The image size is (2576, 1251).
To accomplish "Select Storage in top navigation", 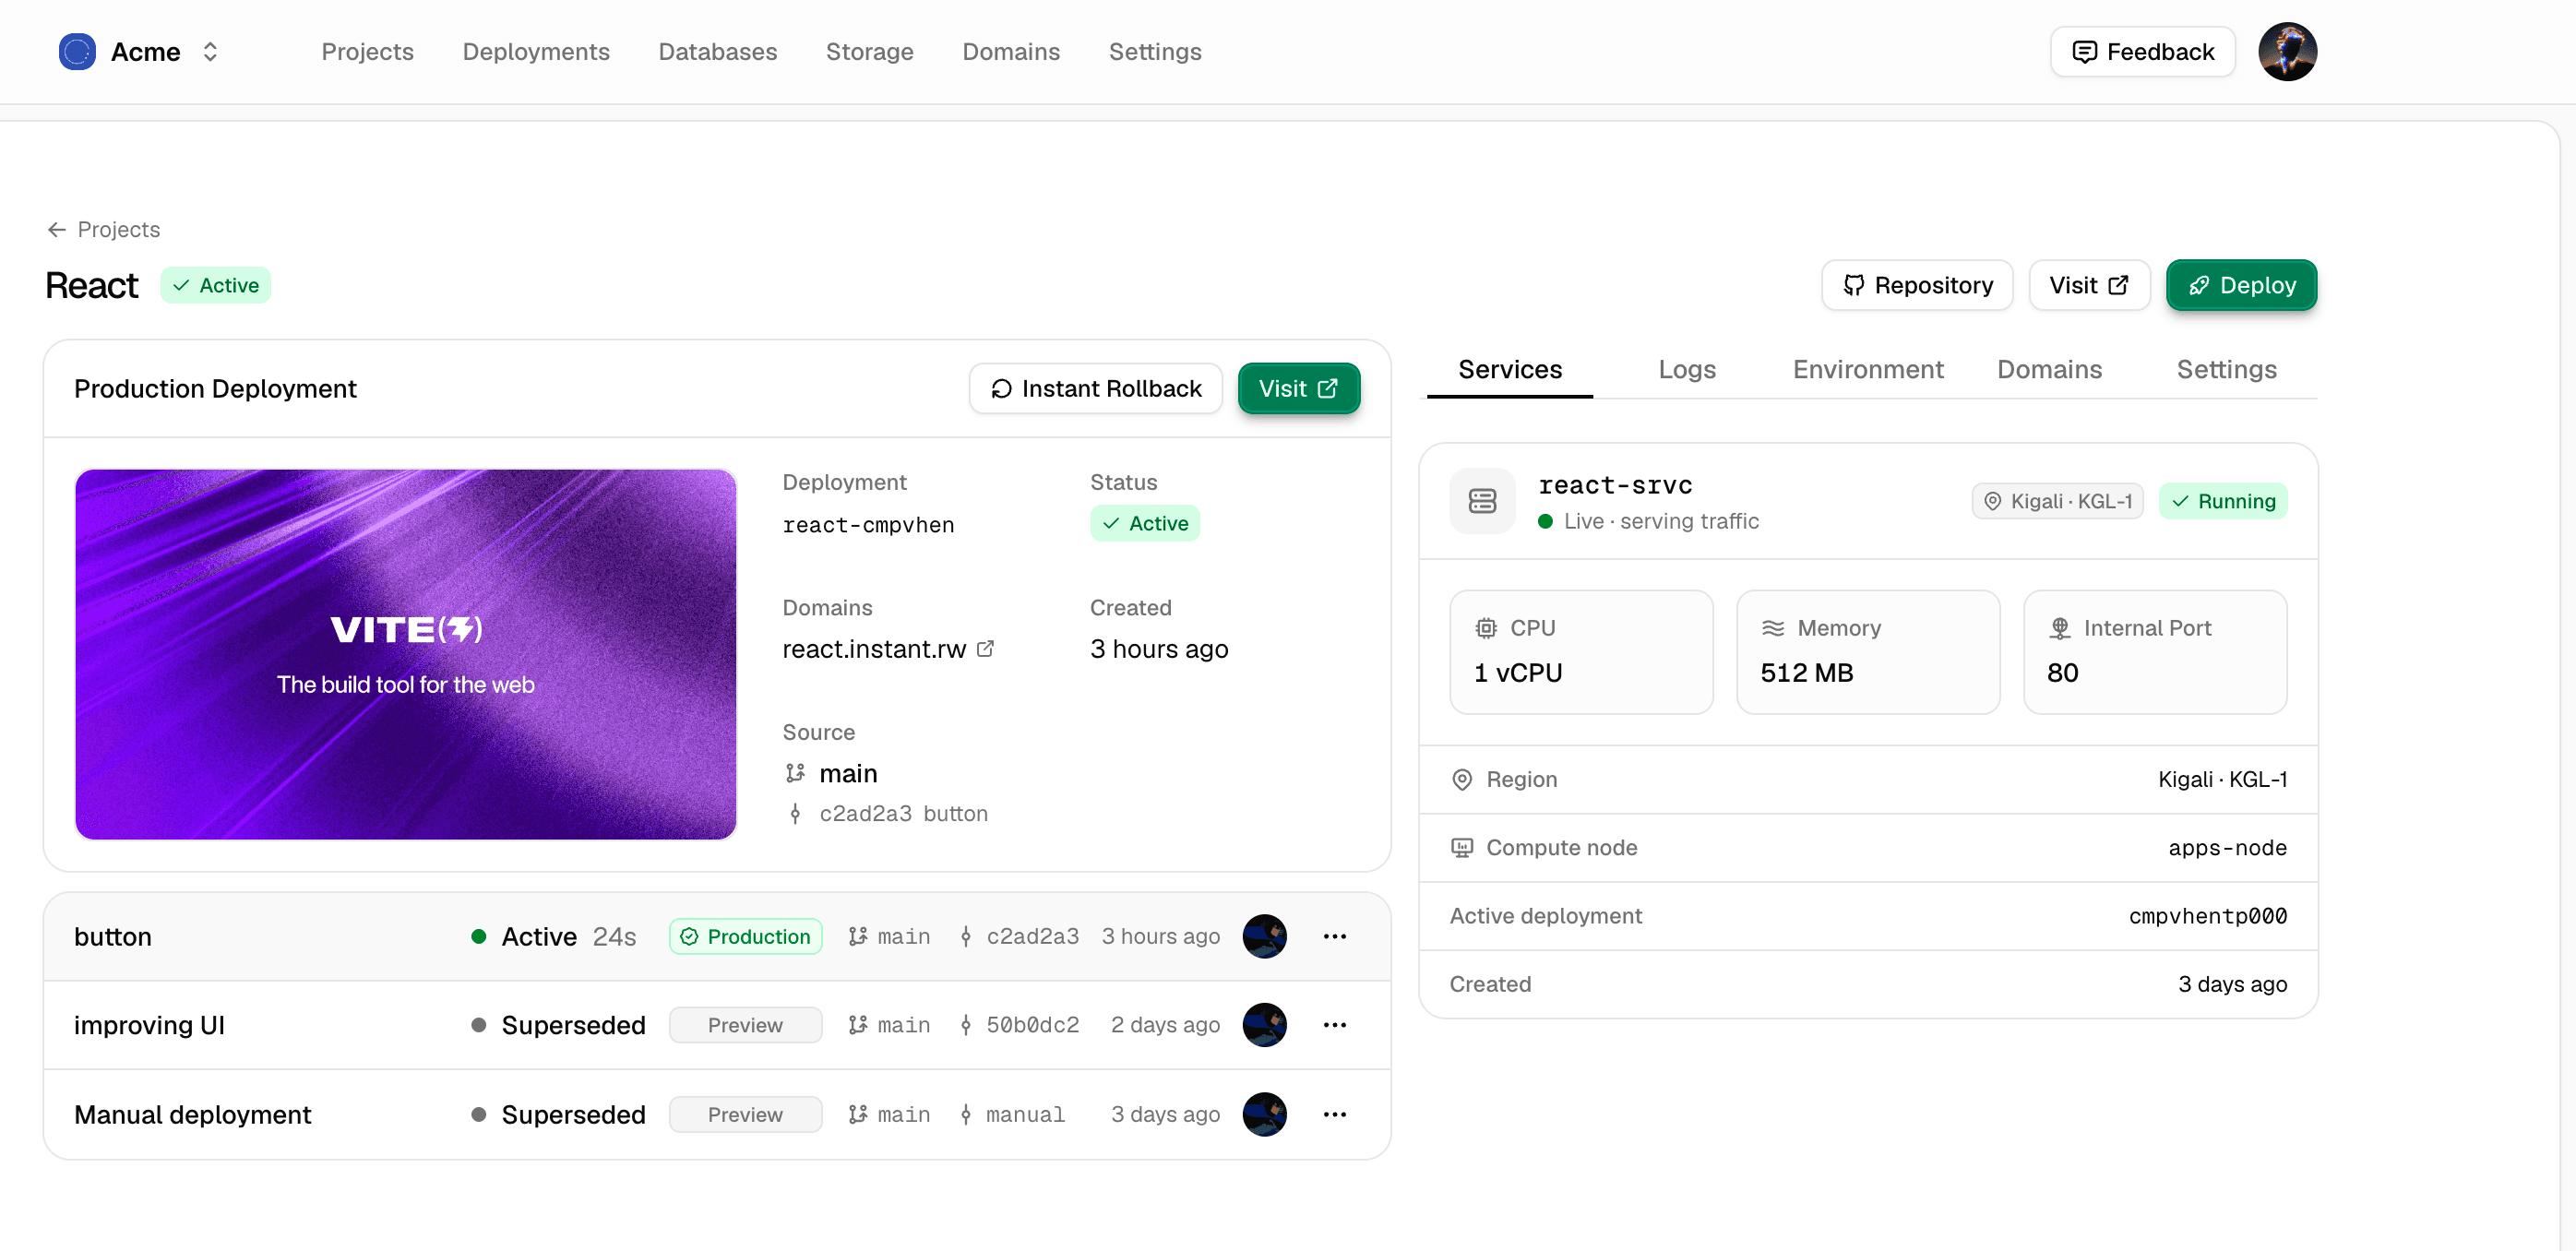I will pyautogui.click(x=869, y=52).
